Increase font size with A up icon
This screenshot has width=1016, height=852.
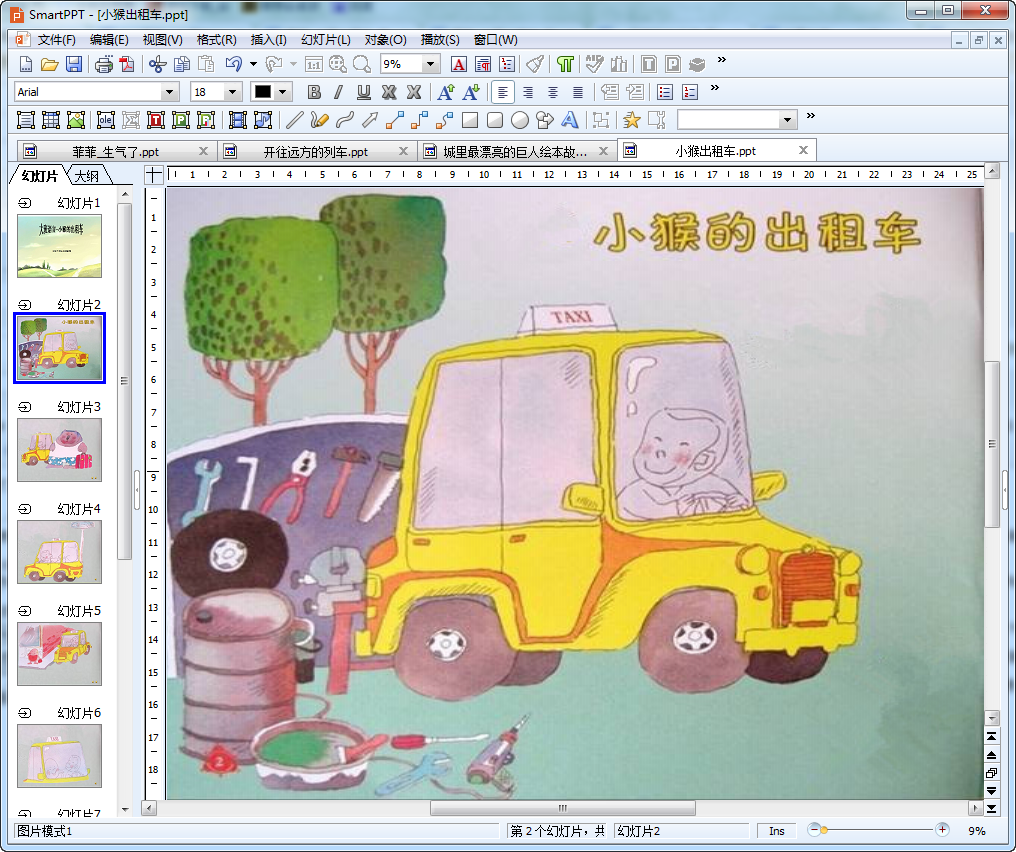click(446, 92)
